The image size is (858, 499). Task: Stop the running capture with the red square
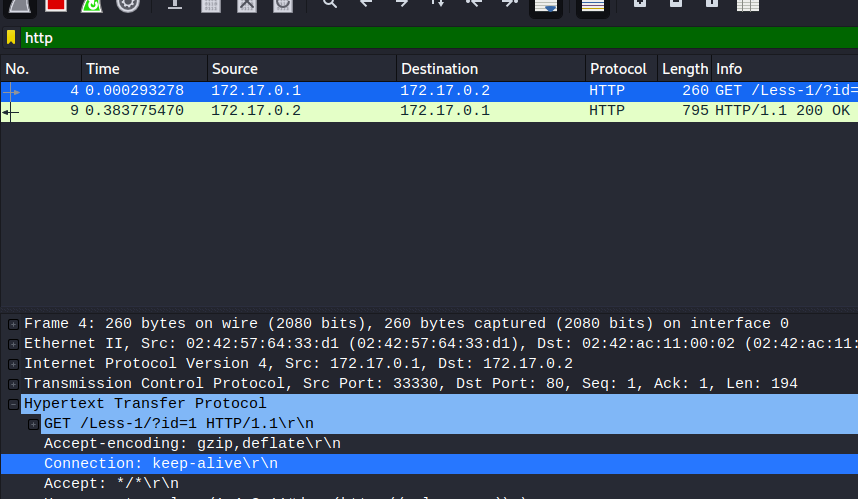pos(56,5)
